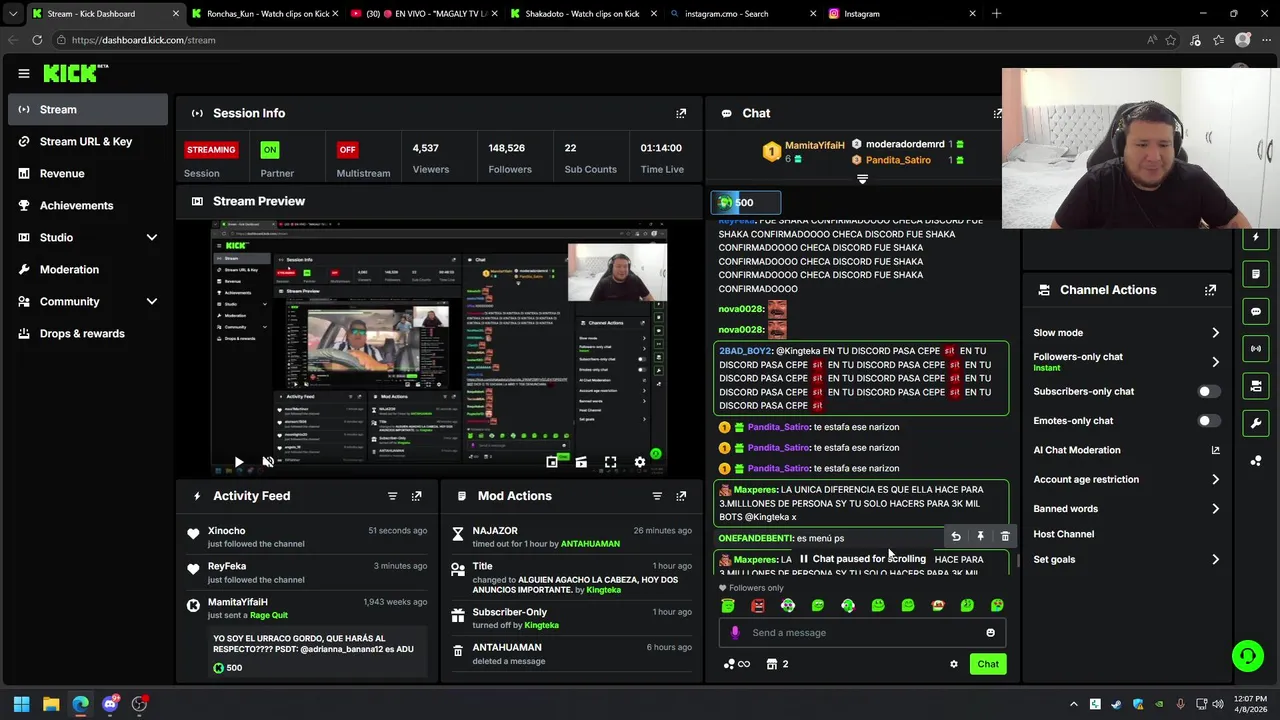
Task: Click the browser address bar
Action: coord(600,40)
